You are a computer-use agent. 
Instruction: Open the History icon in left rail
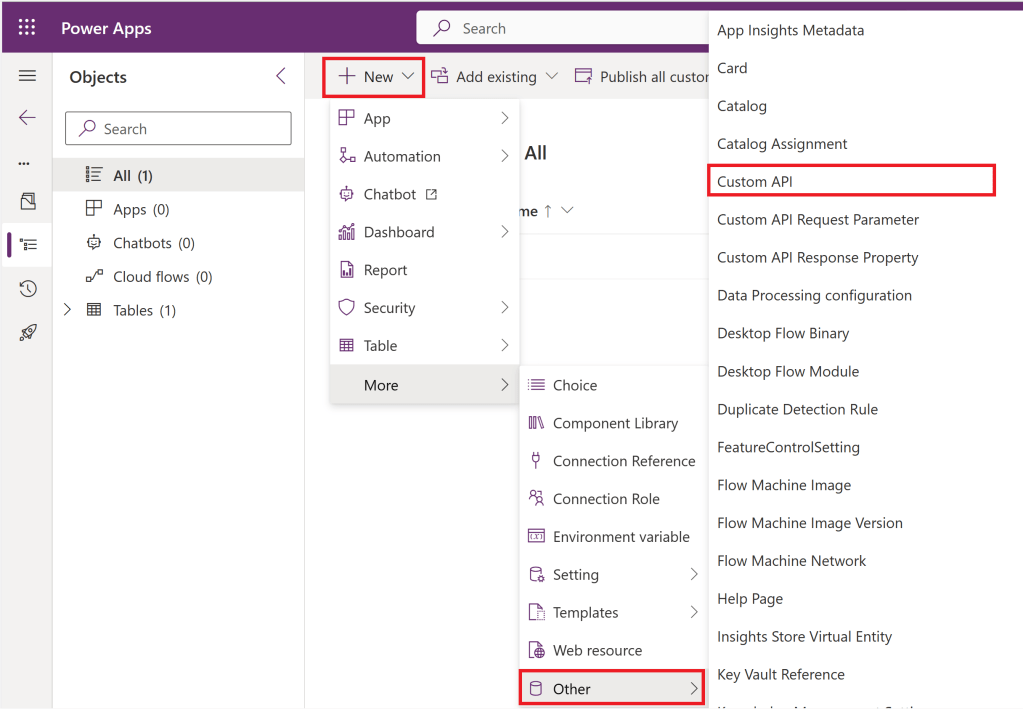pyautogui.click(x=27, y=289)
